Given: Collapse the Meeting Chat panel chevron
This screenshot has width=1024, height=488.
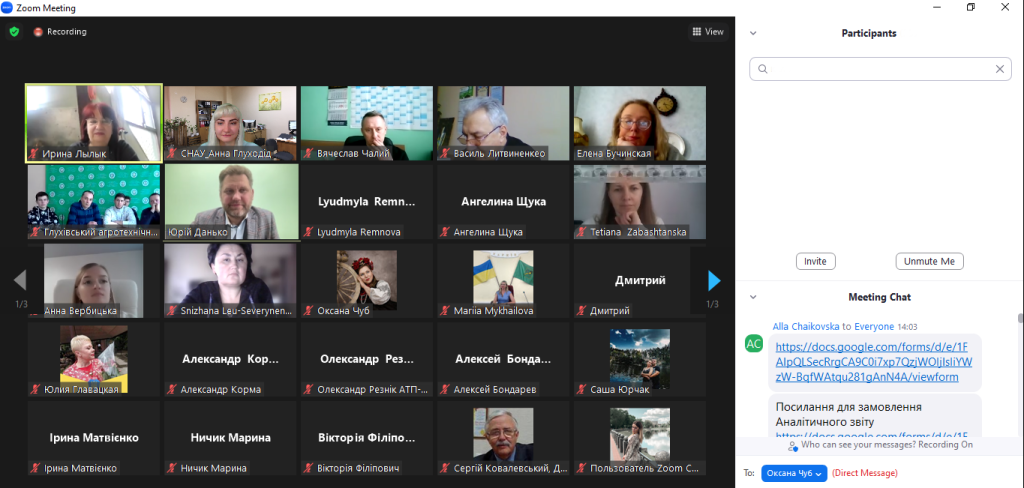Looking at the screenshot, I should [x=753, y=297].
